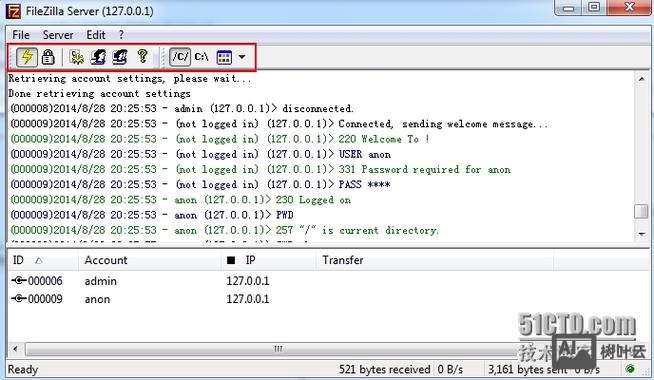Image resolution: width=654 pixels, height=380 pixels.
Task: Click the 'Ready' status text
Action: (23, 370)
